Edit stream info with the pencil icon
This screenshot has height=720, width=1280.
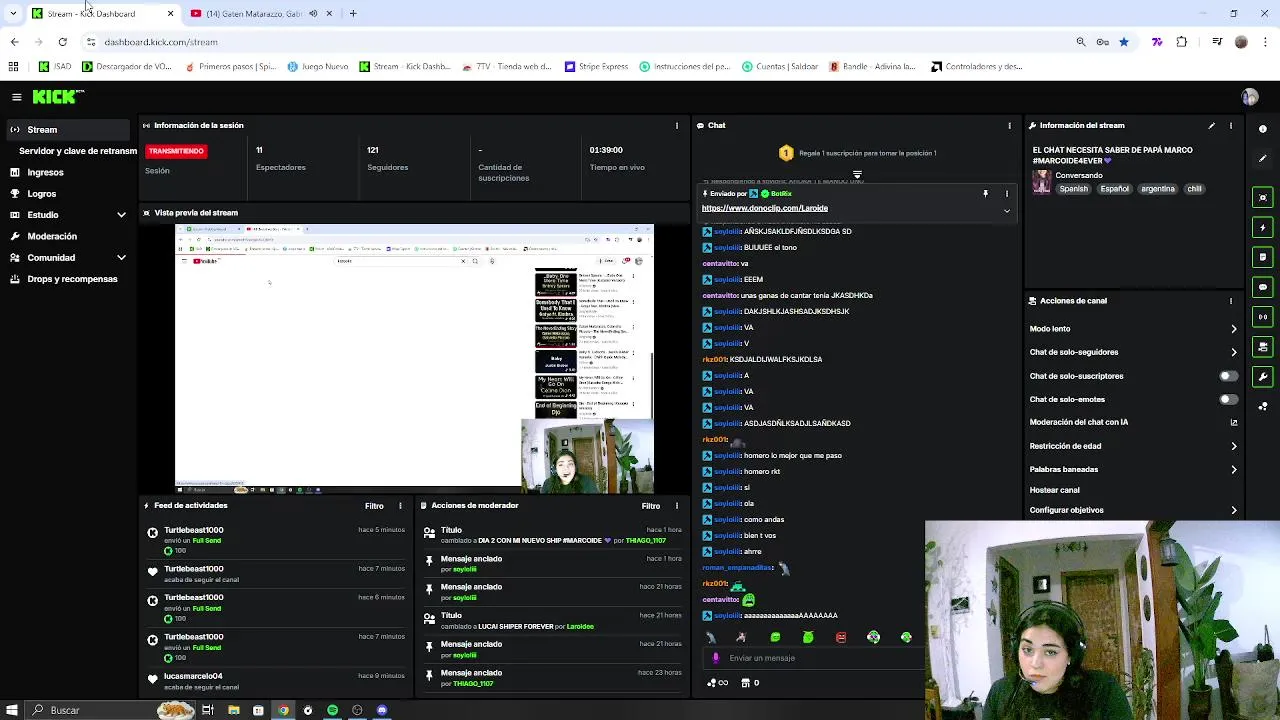[x=1211, y=126]
